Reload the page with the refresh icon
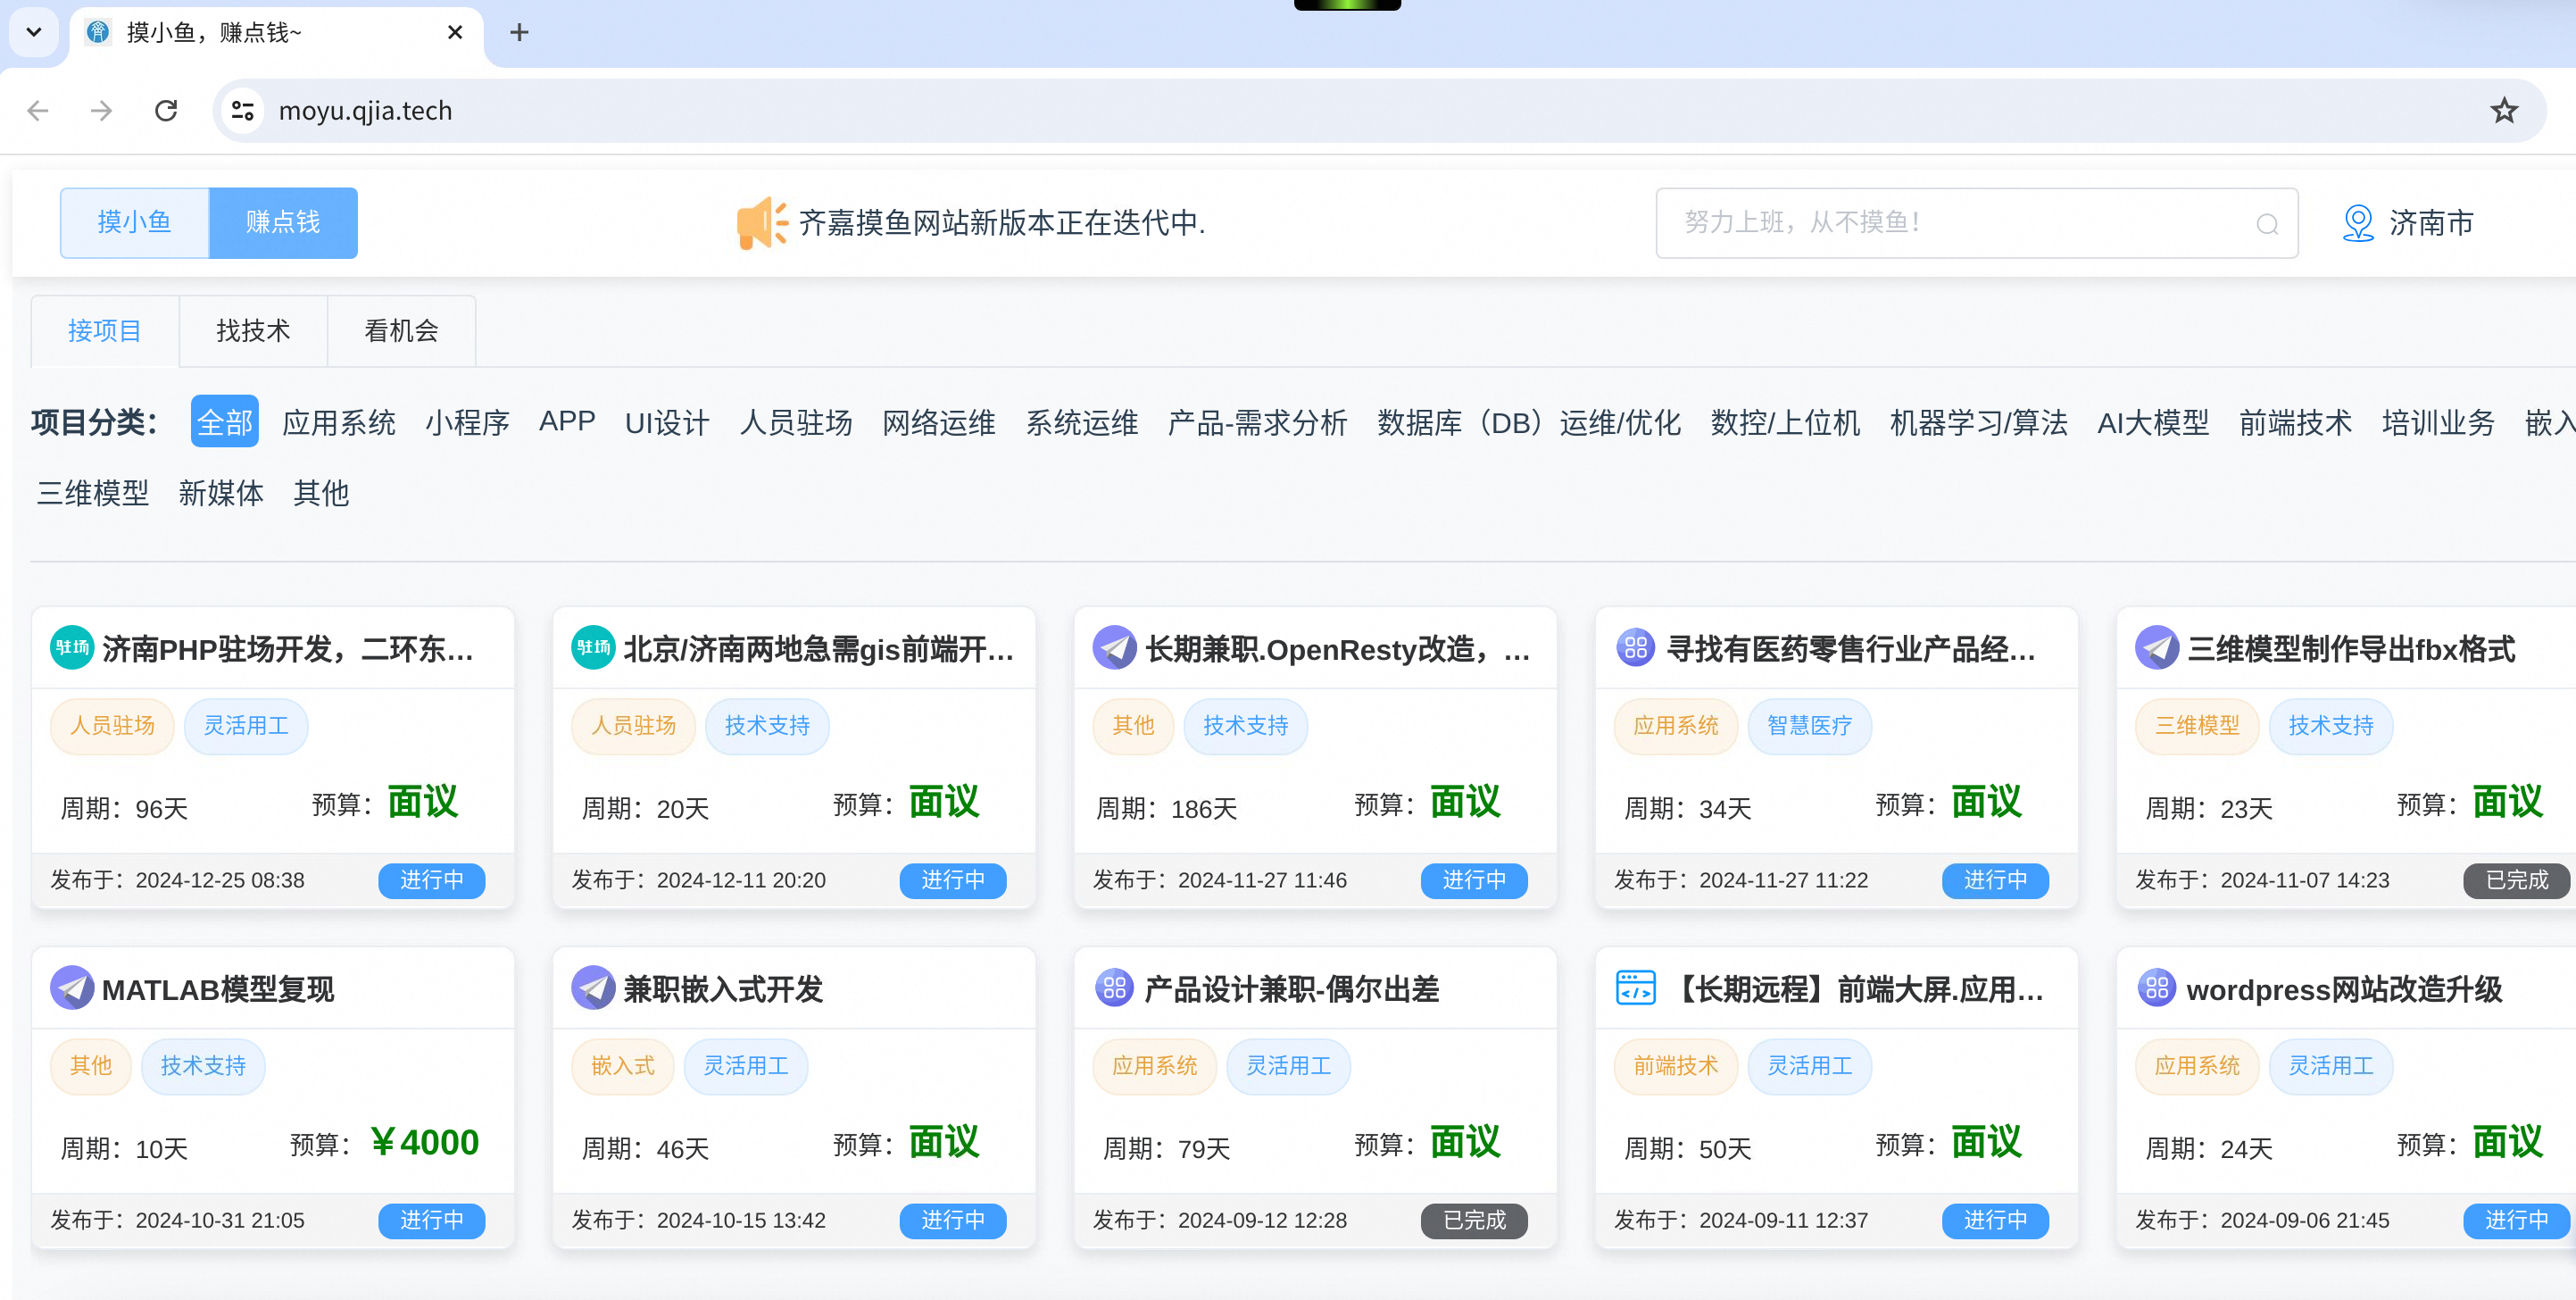Screen dimensions: 2576x1300 click(x=166, y=110)
